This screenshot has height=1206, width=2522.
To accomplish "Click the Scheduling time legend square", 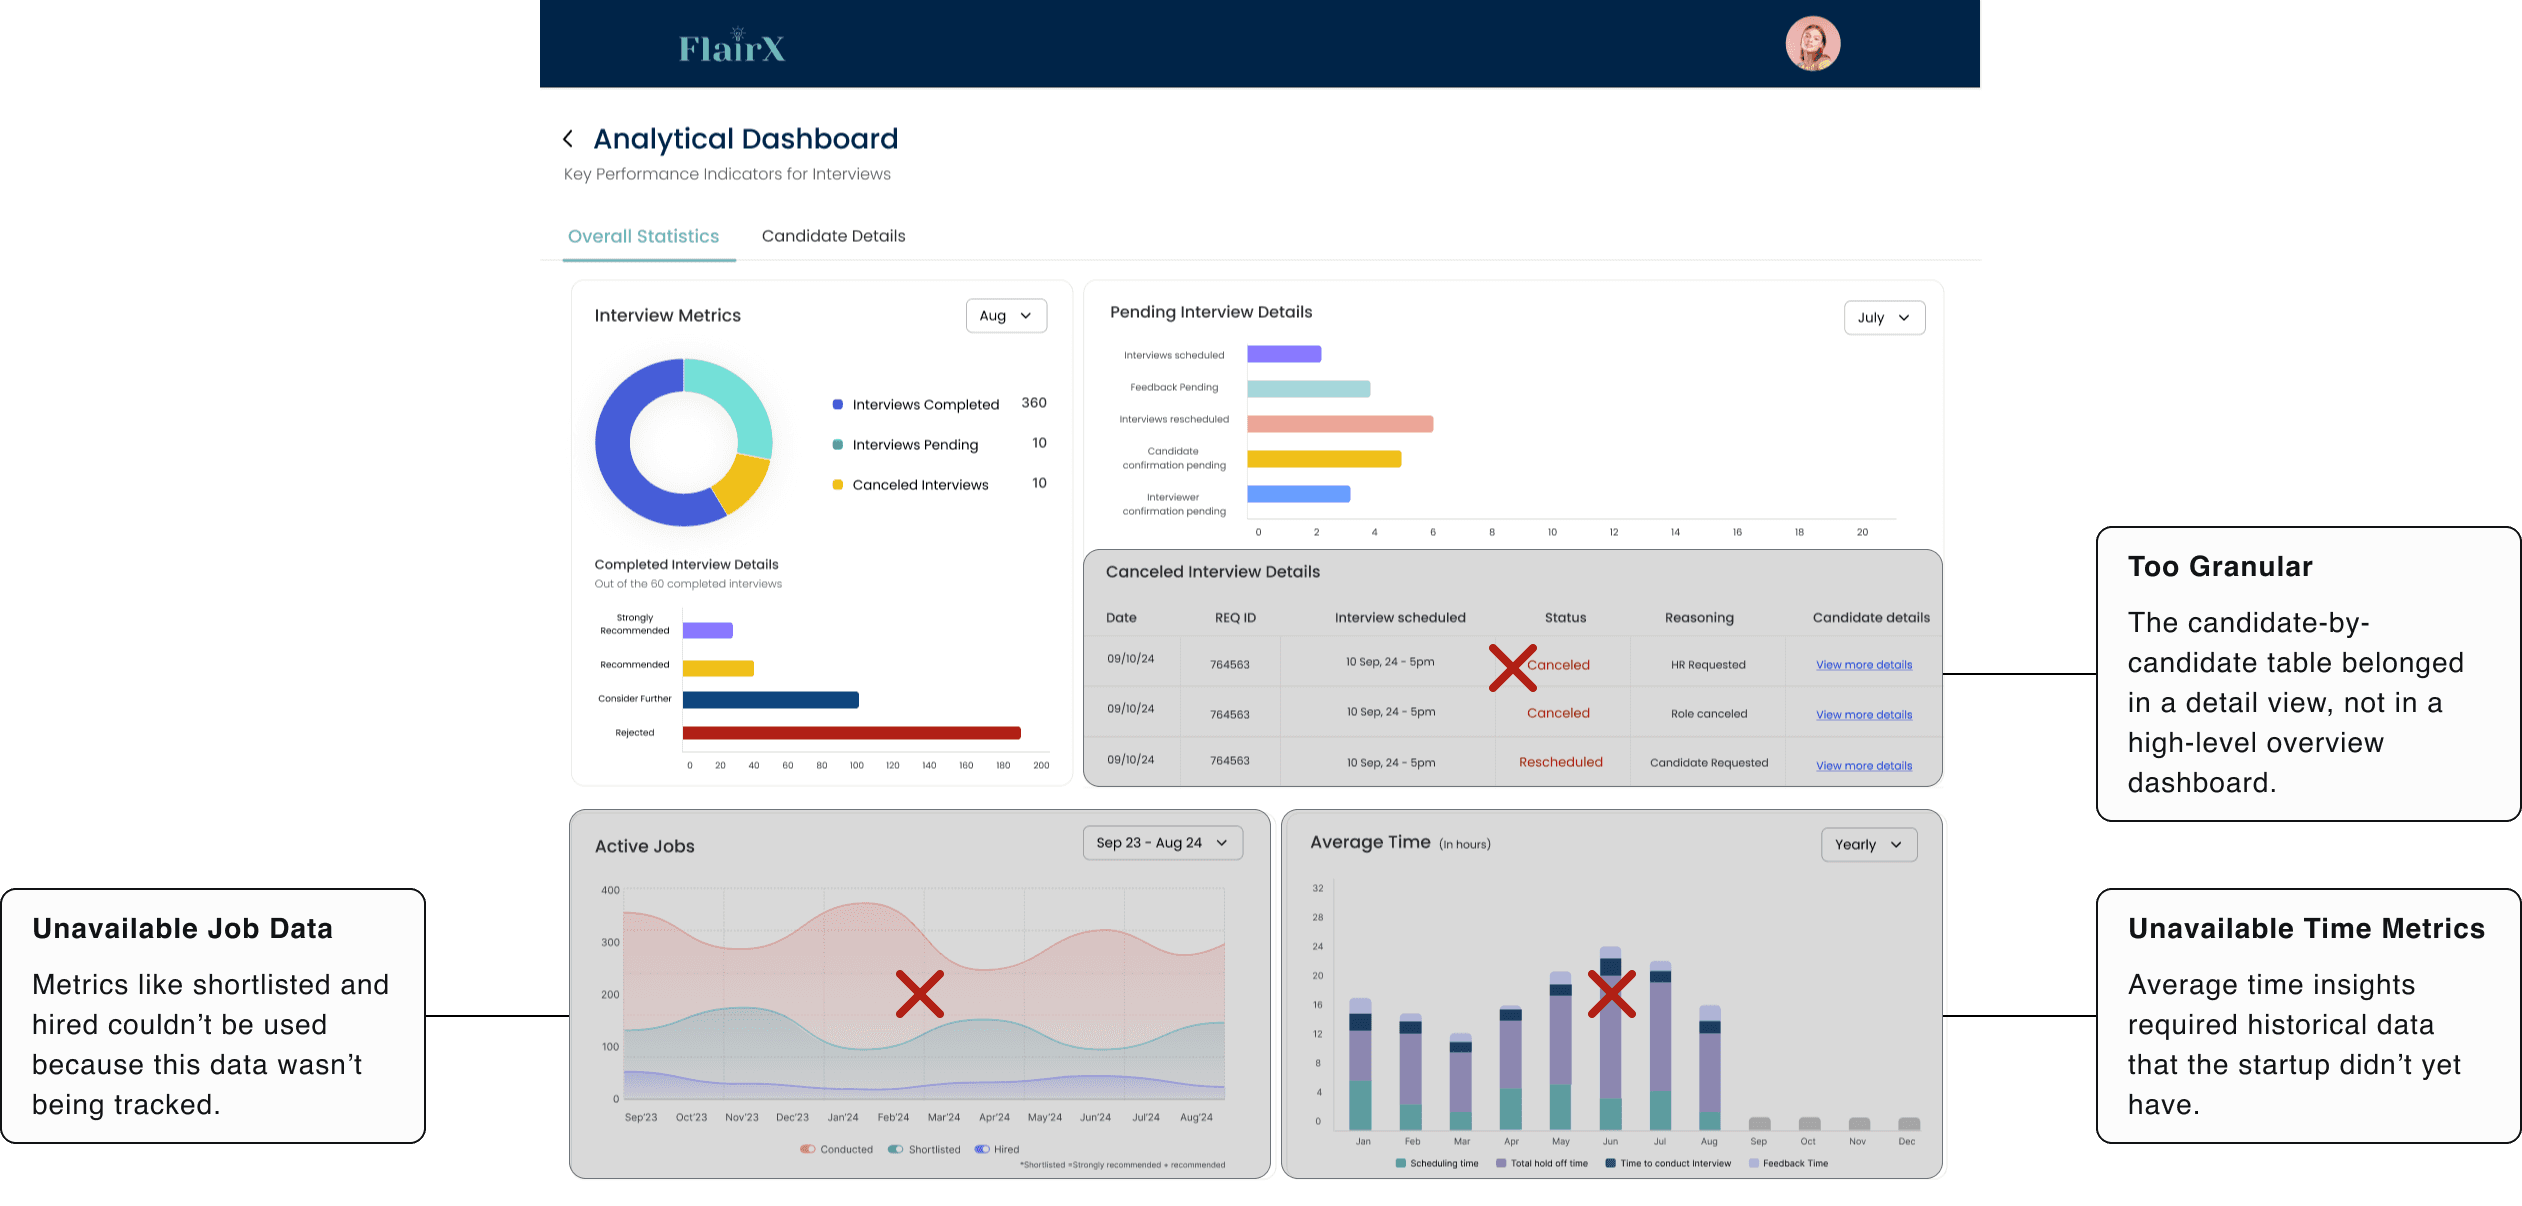I will point(1401,1163).
